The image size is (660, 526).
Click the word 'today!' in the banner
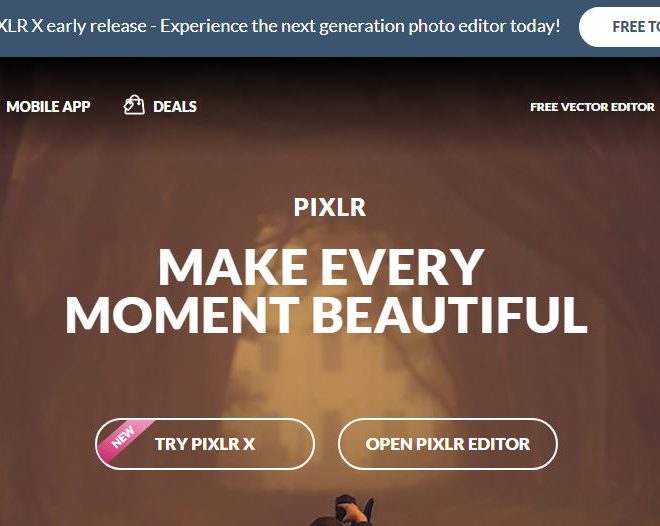535,26
